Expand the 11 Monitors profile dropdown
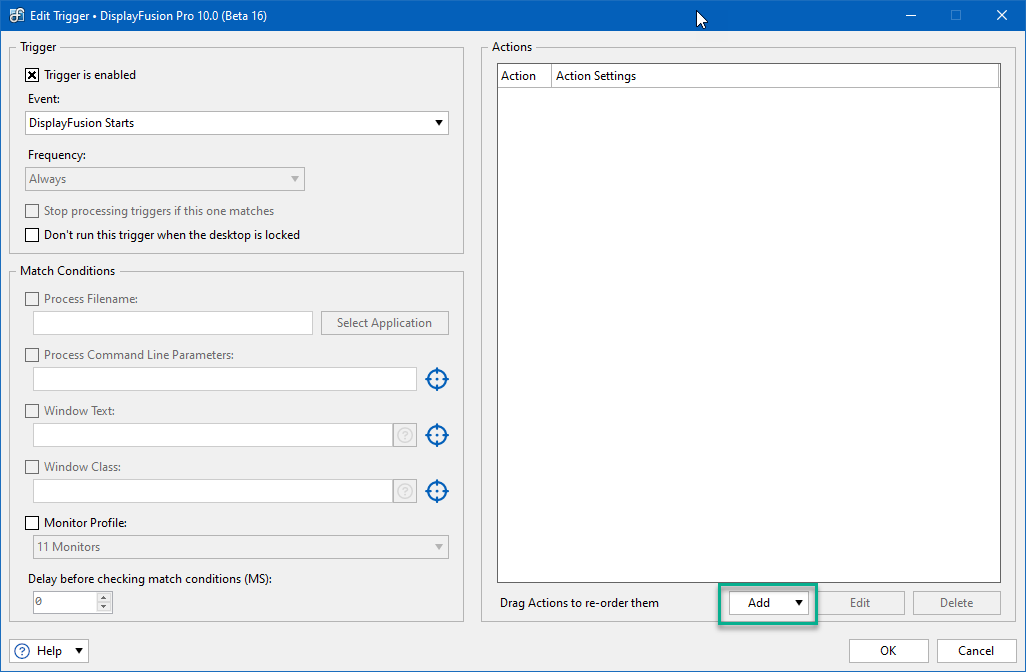1026x672 pixels. [241, 547]
